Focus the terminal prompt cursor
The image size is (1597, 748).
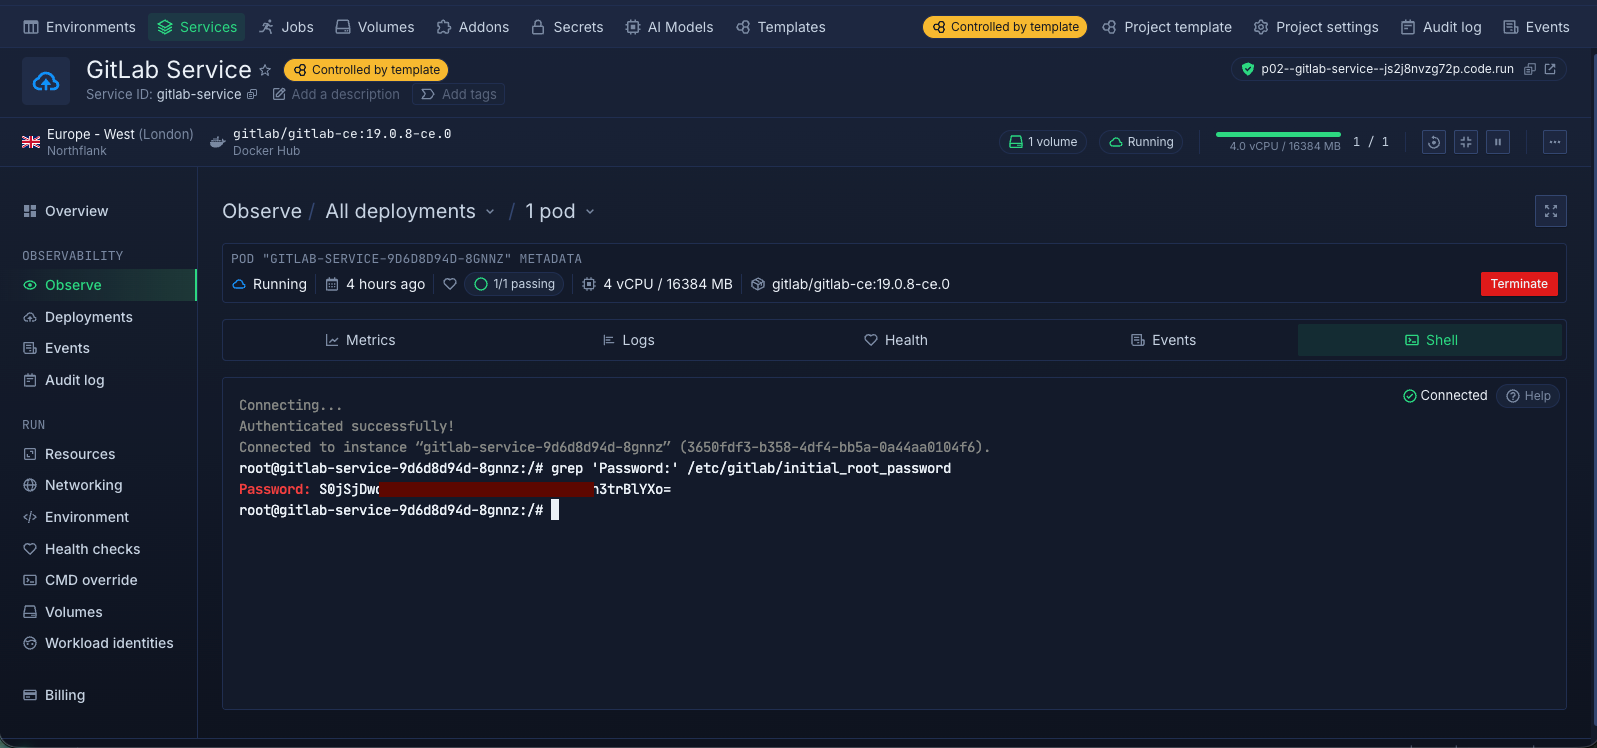555,510
